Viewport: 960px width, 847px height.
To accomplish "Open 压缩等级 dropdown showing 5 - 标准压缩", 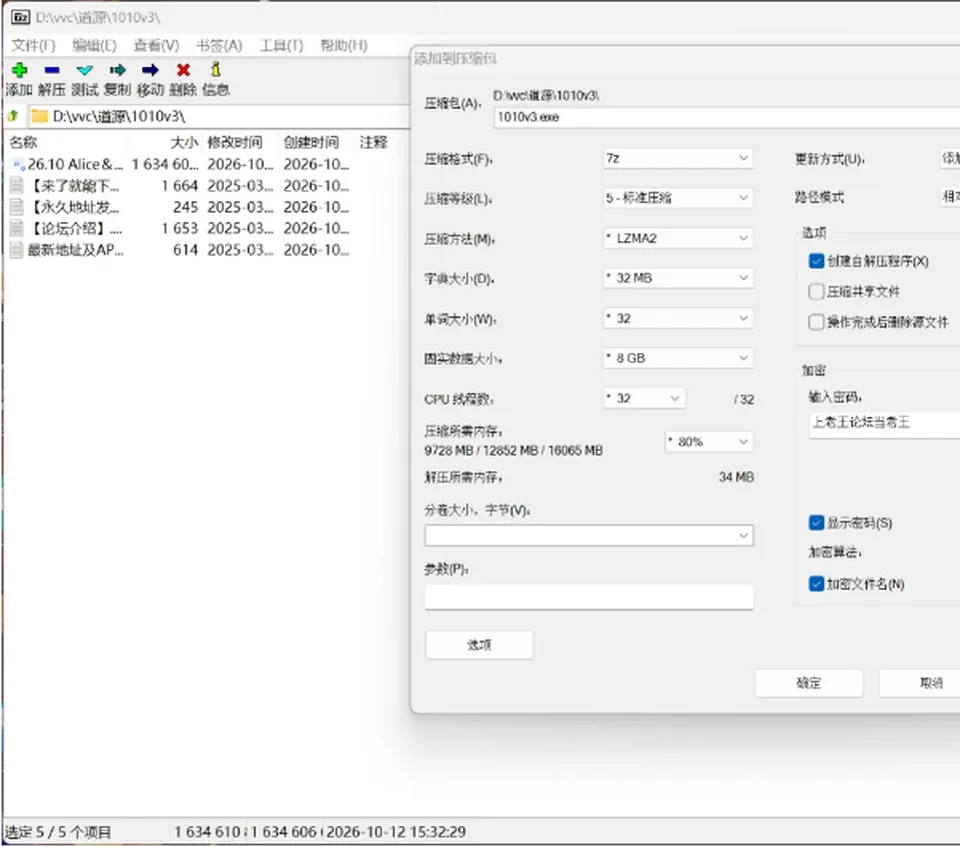I will click(x=678, y=198).
